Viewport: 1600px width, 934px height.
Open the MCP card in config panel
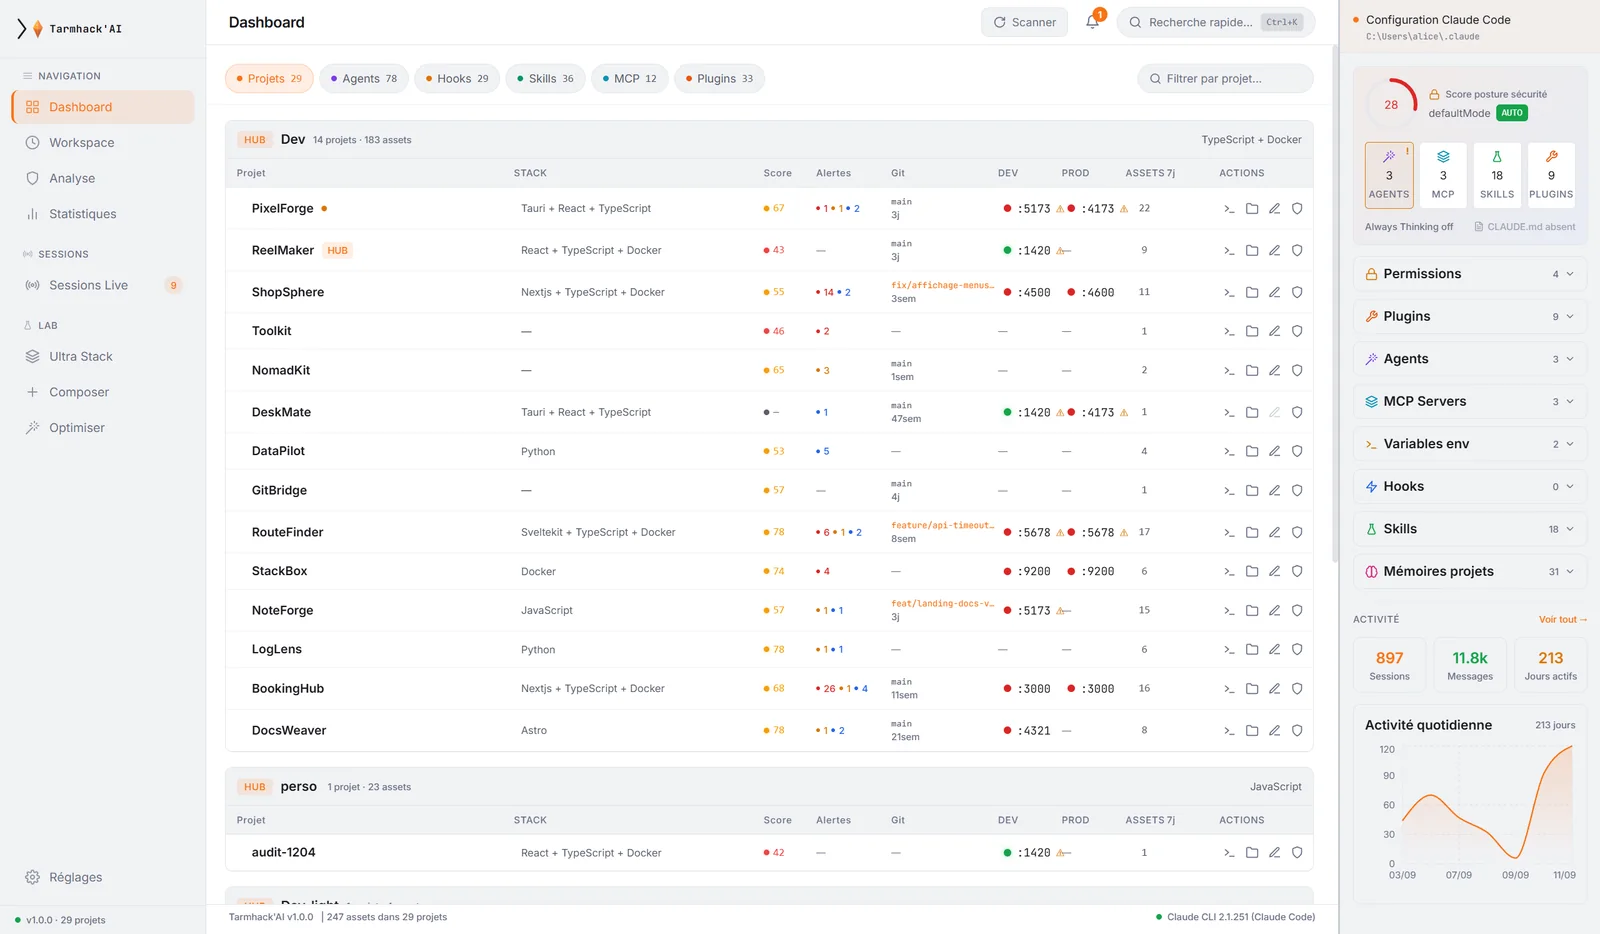tap(1443, 175)
